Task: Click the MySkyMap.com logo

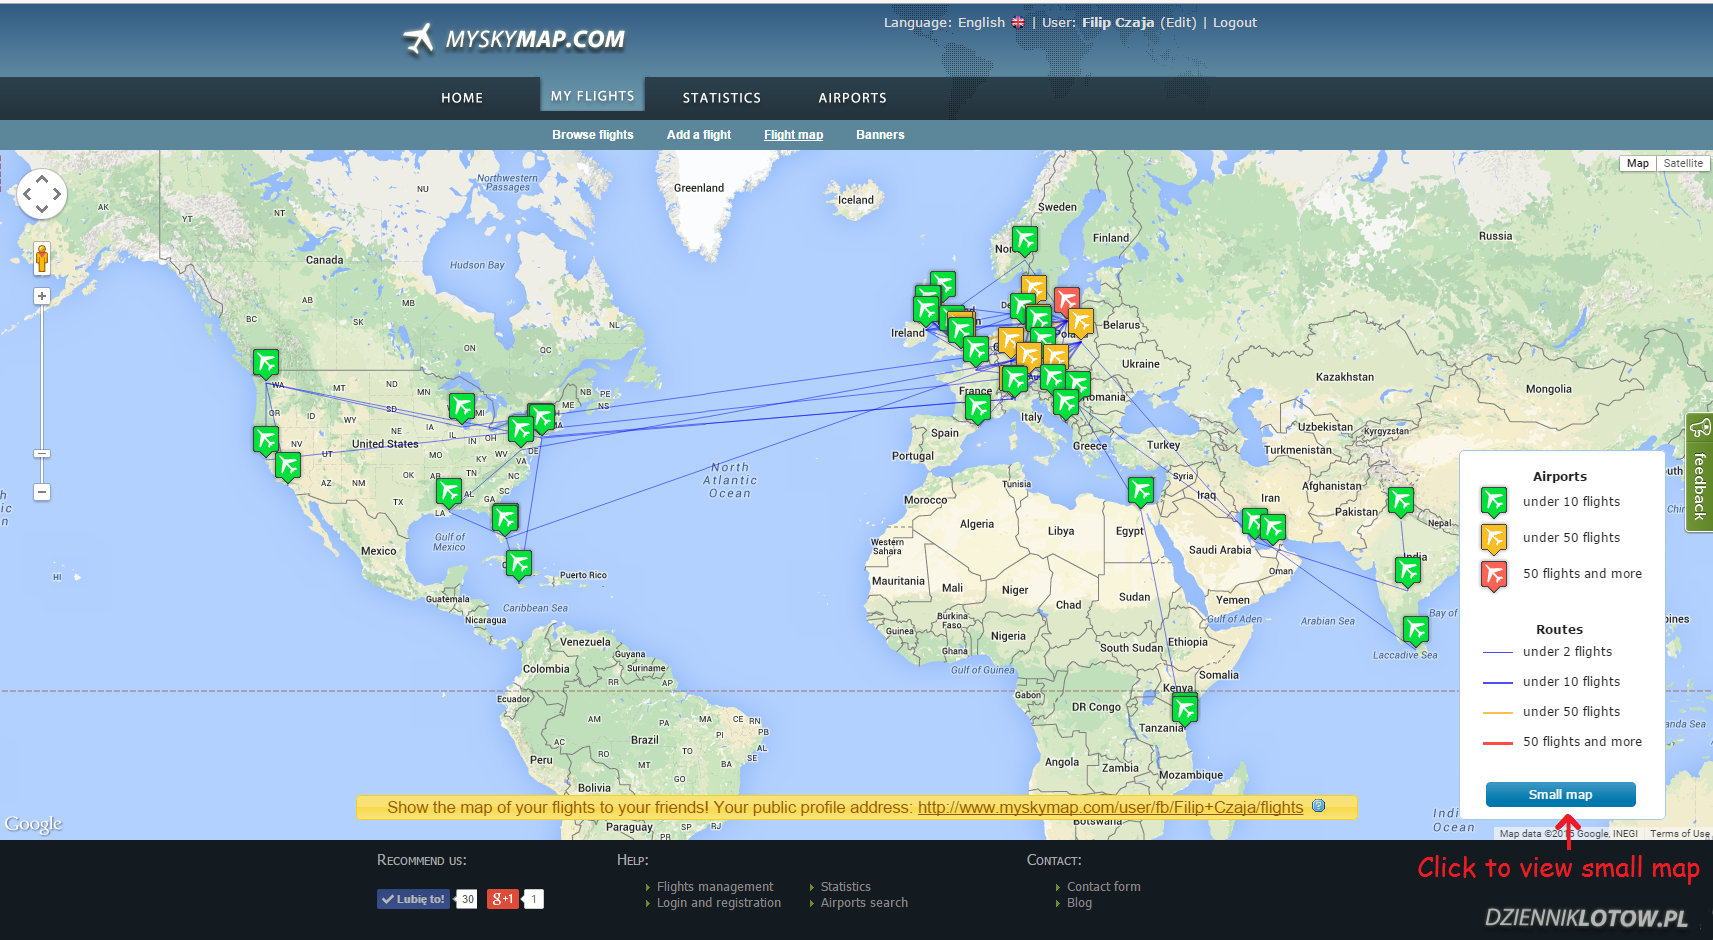Action: pos(514,39)
